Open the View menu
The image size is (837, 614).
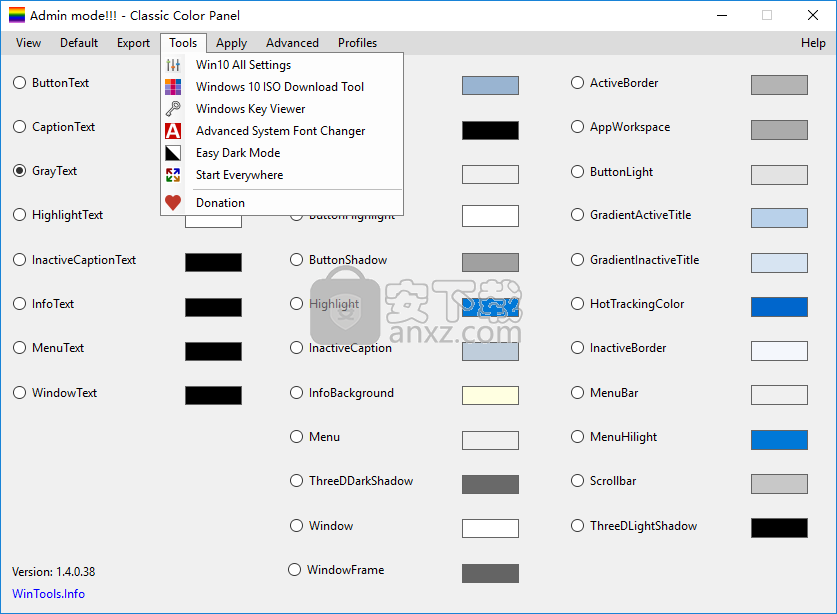(x=28, y=43)
